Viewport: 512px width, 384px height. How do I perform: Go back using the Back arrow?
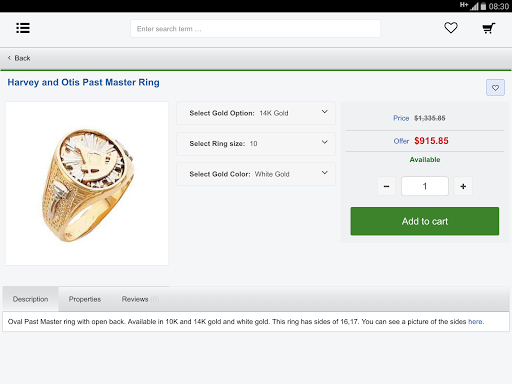19,58
